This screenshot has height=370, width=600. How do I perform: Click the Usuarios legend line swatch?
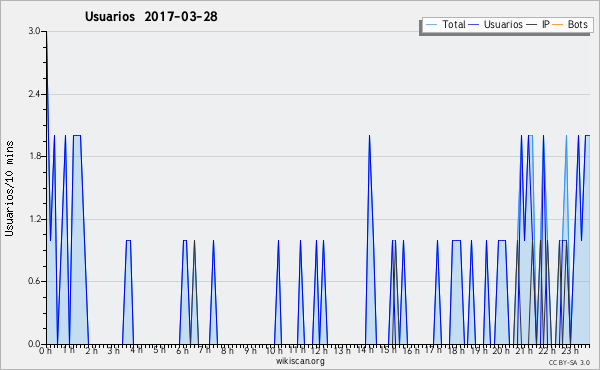pyautogui.click(x=474, y=25)
